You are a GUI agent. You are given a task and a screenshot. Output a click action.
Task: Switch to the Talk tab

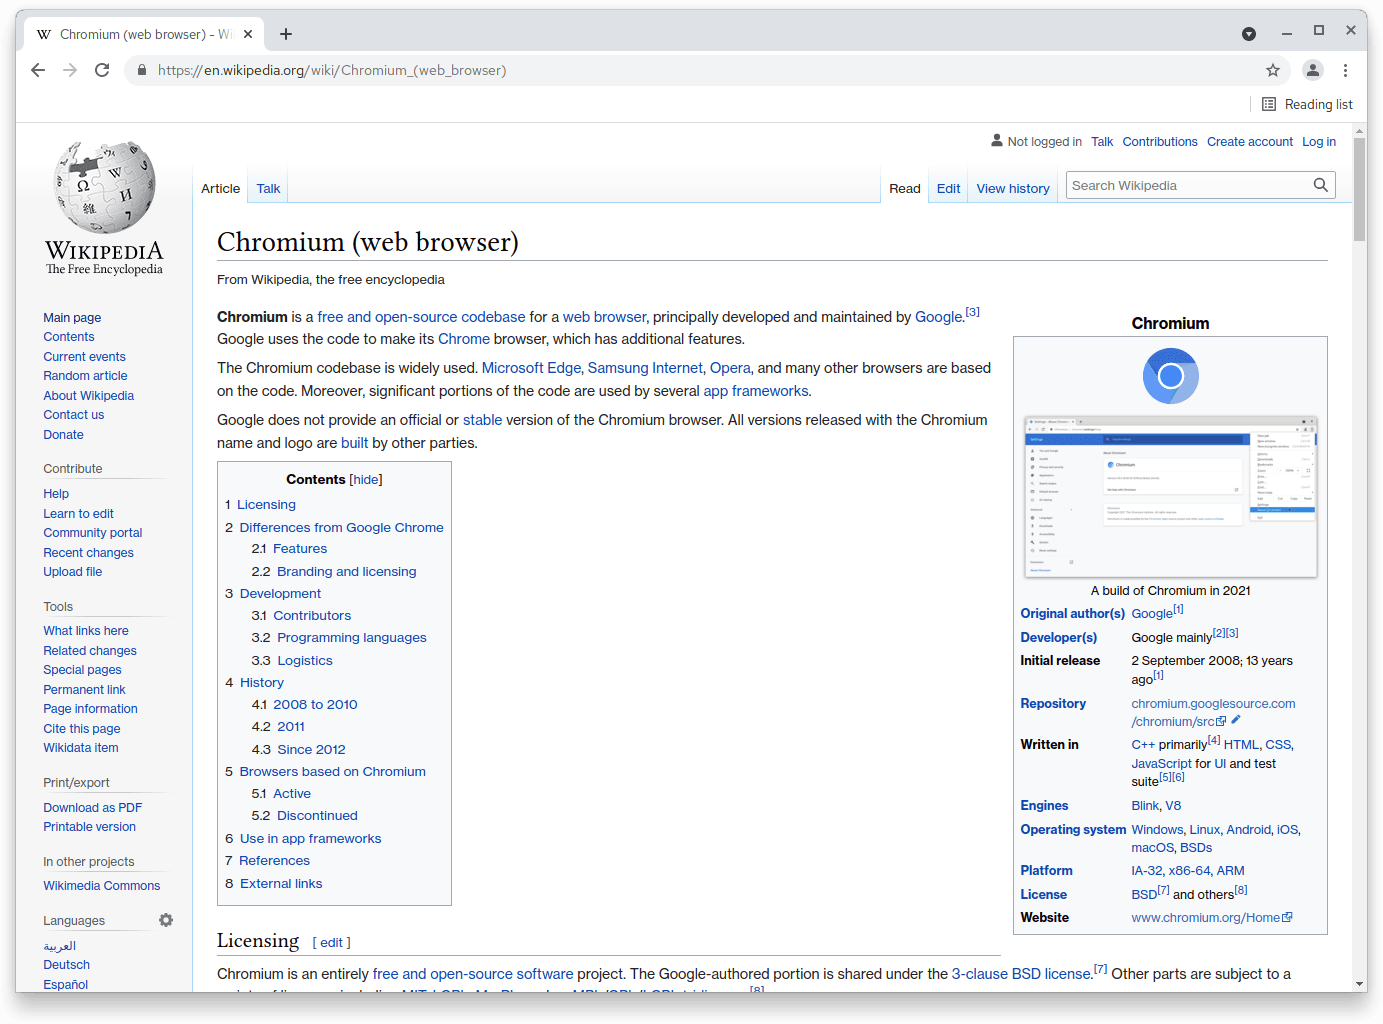point(268,188)
